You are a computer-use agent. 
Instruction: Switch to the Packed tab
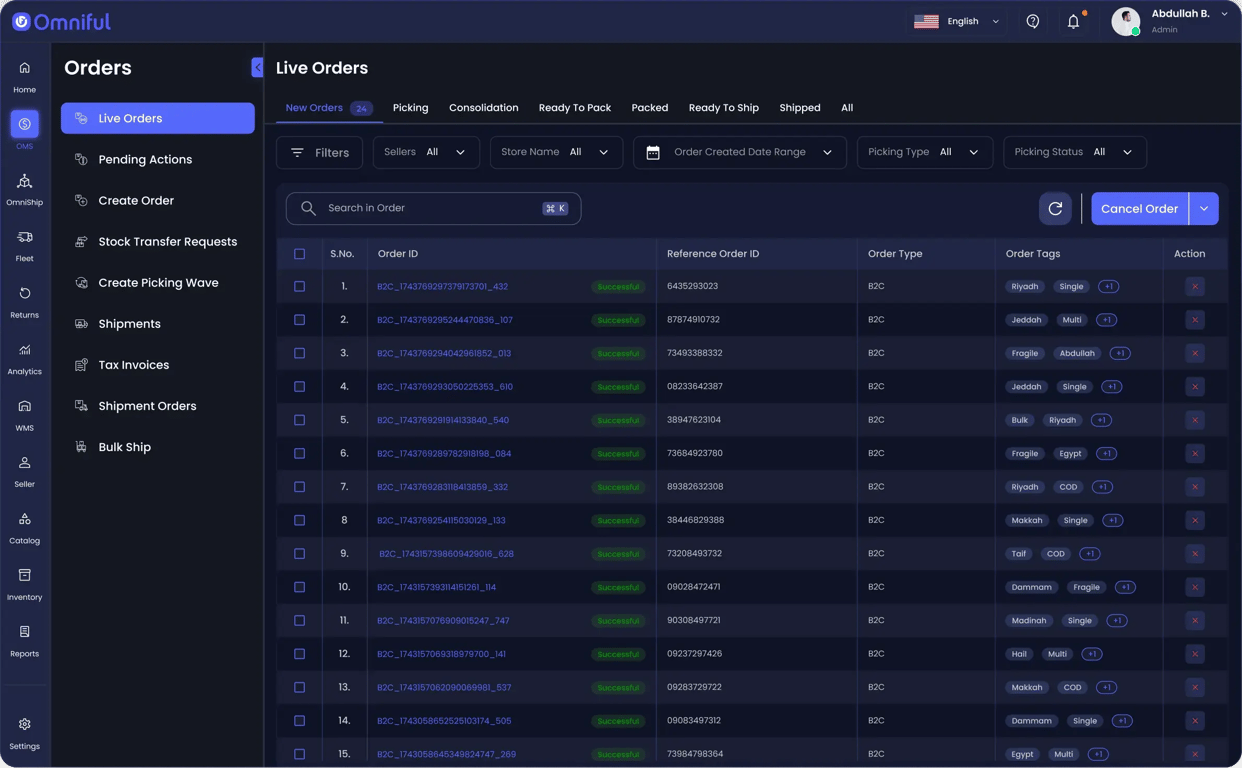649,107
